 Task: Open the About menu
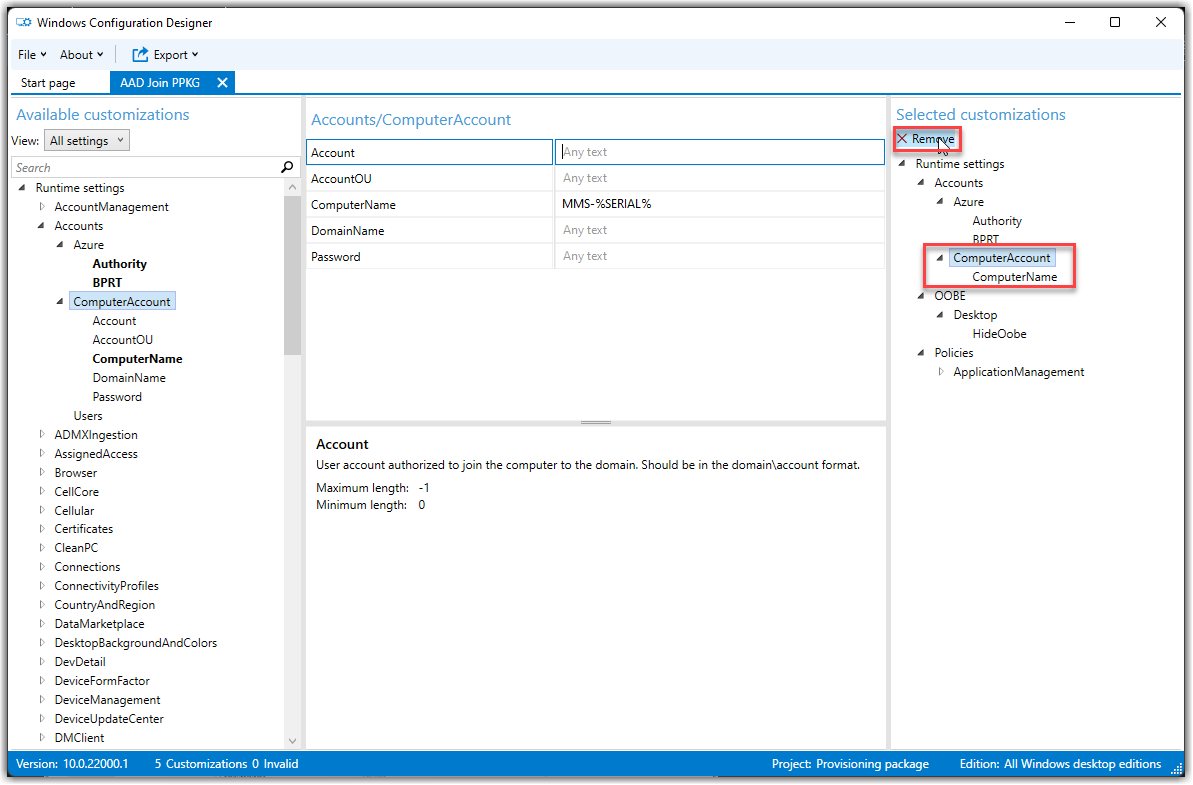(81, 55)
